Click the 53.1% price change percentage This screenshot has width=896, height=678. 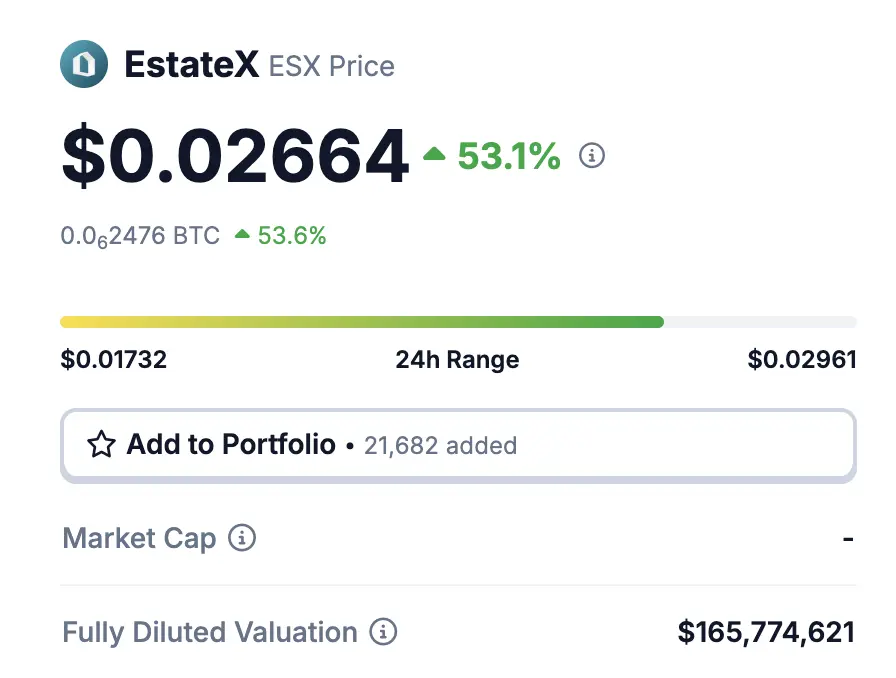(x=509, y=156)
